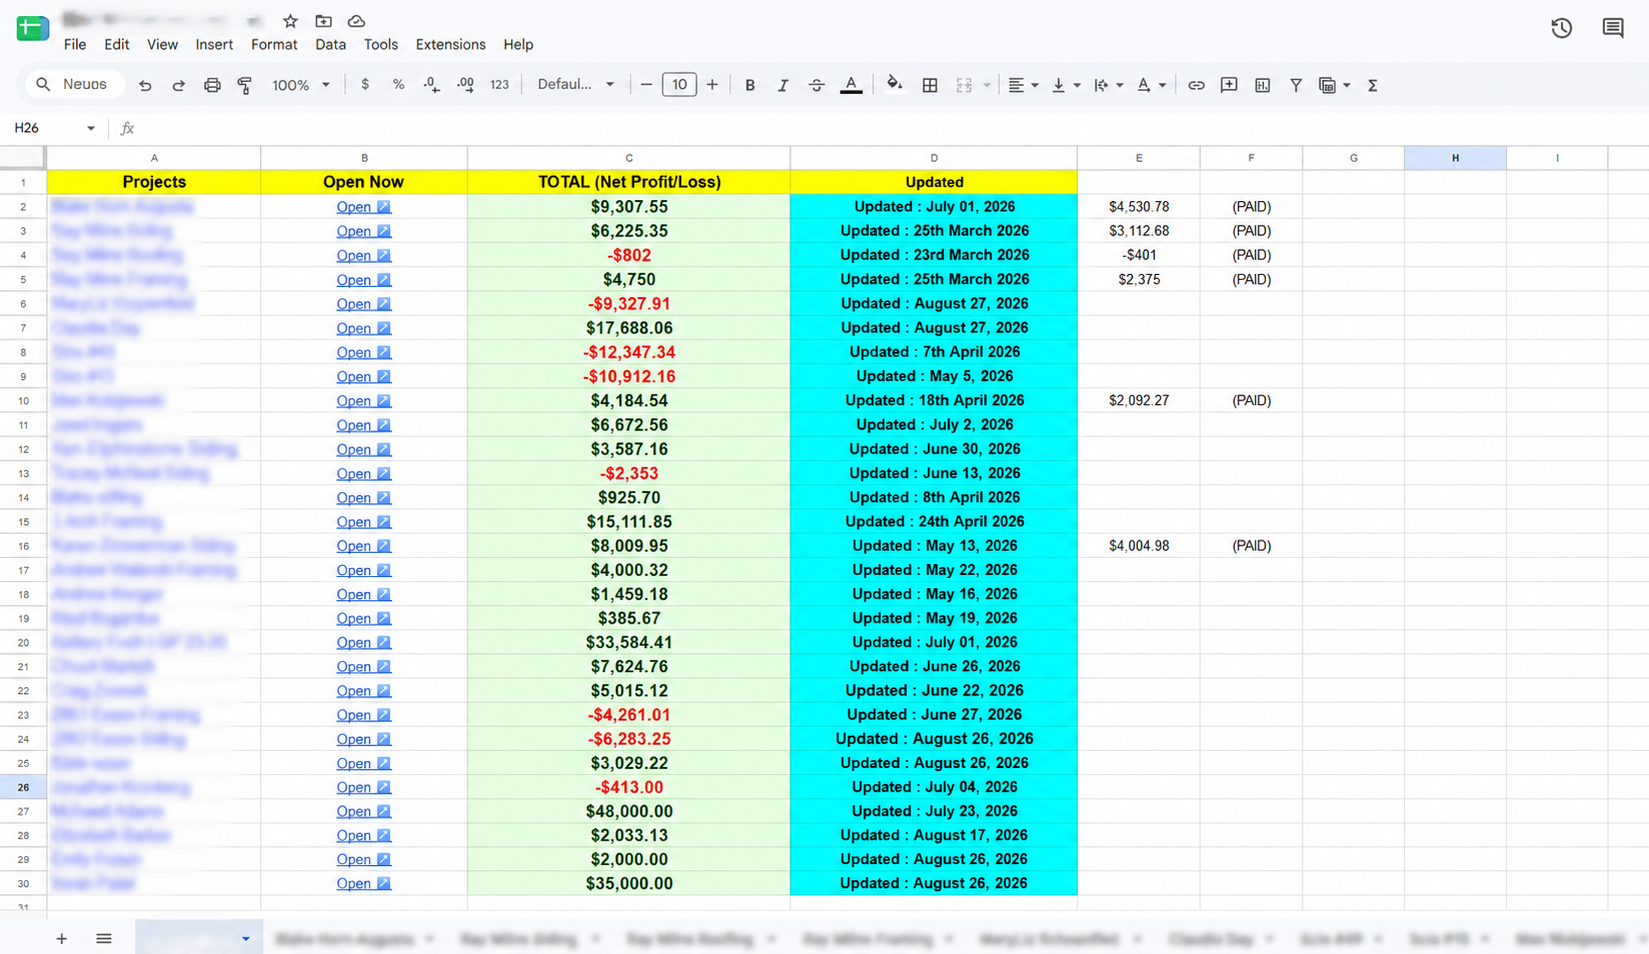Expand vertical align dropdown

(x=1077, y=85)
